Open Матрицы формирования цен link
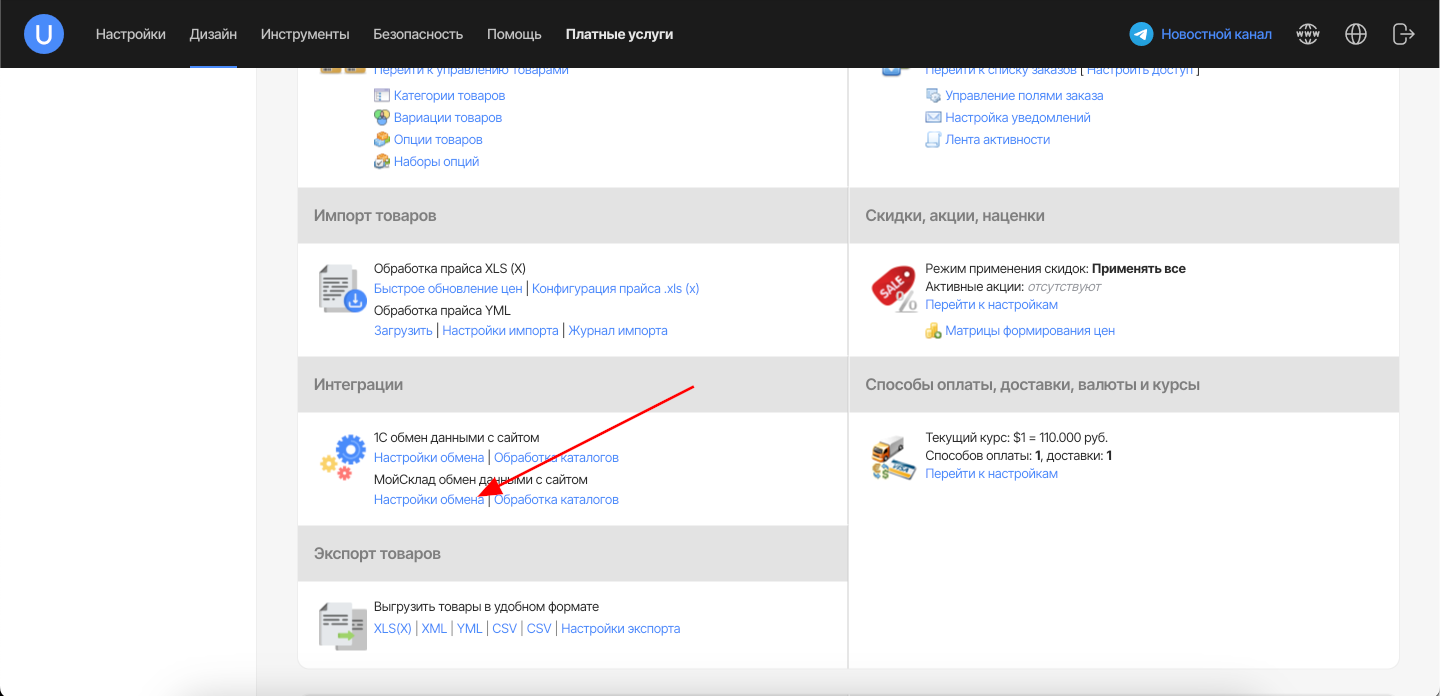1440x696 pixels. tap(1029, 331)
